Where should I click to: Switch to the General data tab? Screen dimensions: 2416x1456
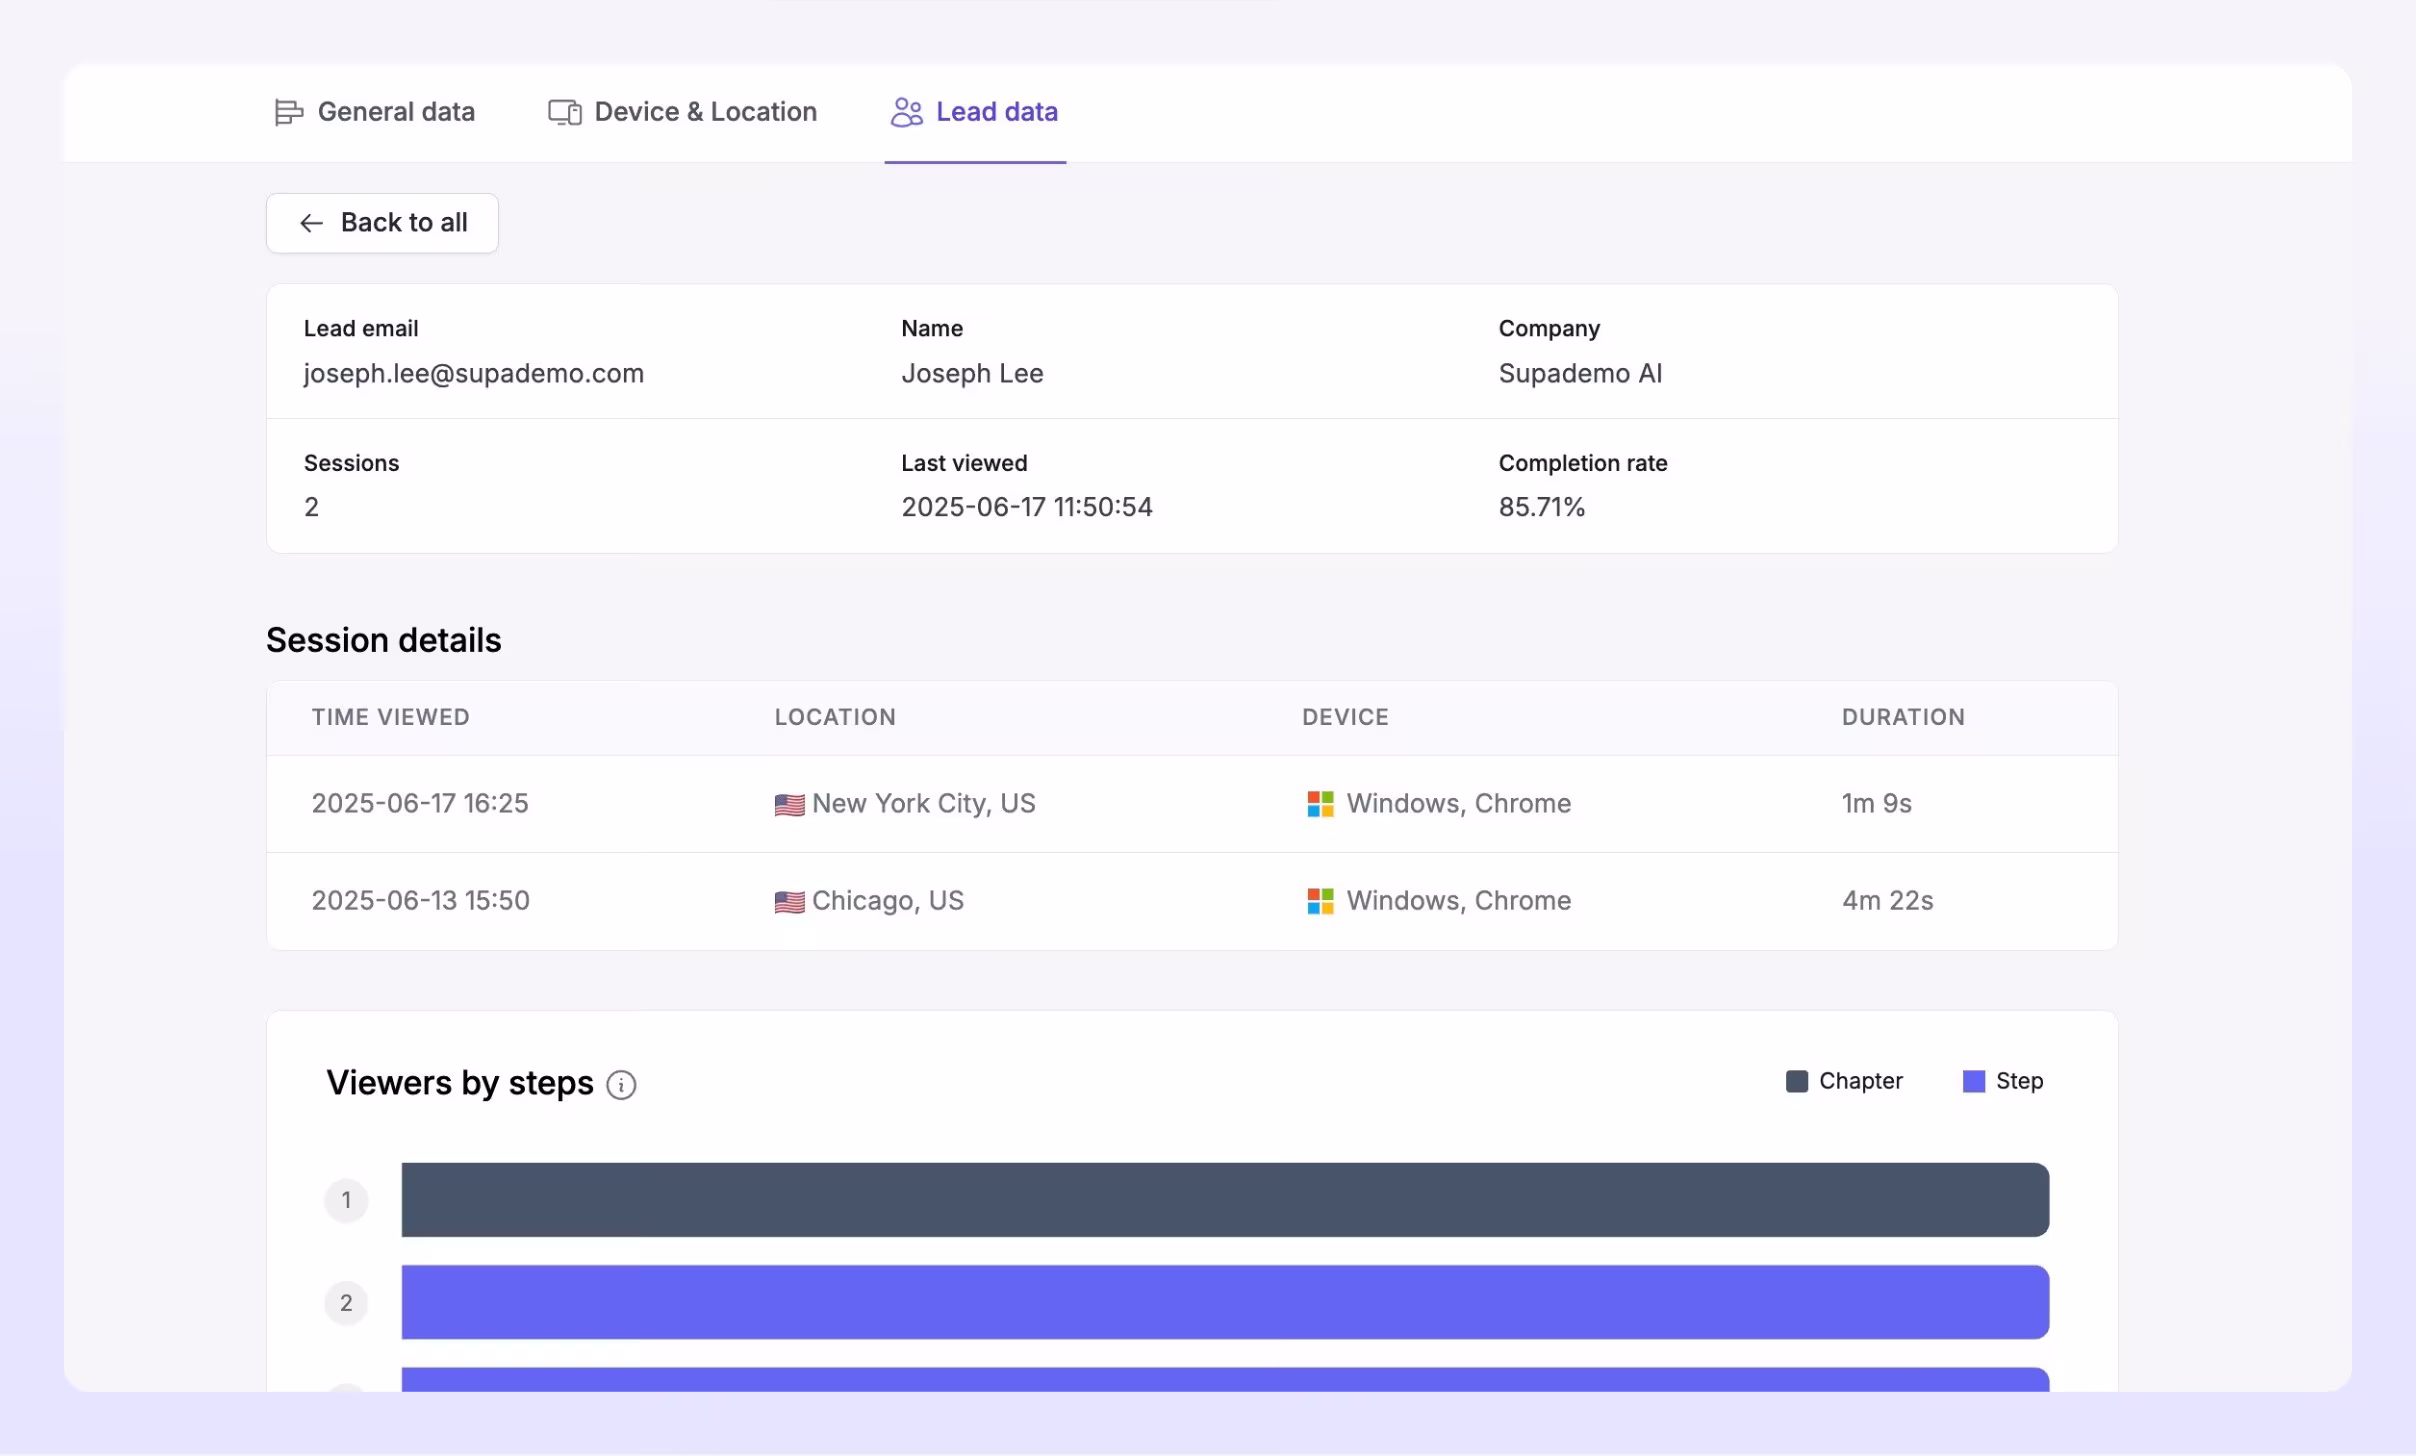[x=395, y=112]
